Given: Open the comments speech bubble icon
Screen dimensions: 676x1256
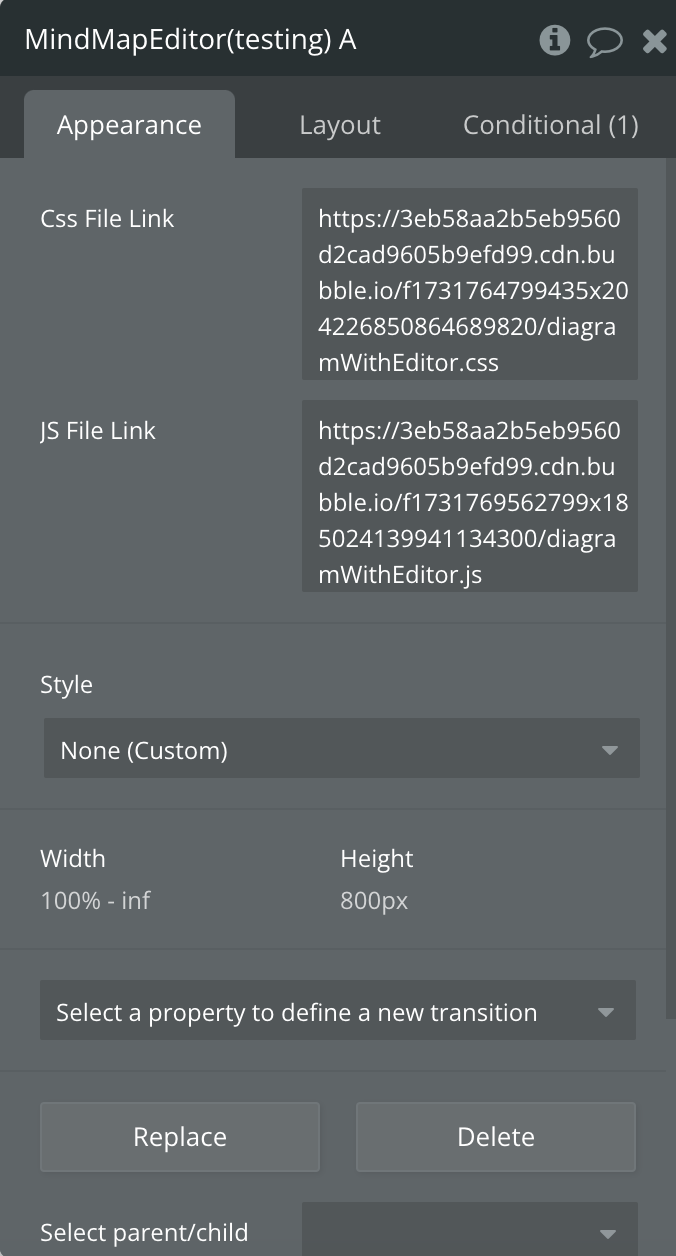Looking at the screenshot, I should point(604,41).
